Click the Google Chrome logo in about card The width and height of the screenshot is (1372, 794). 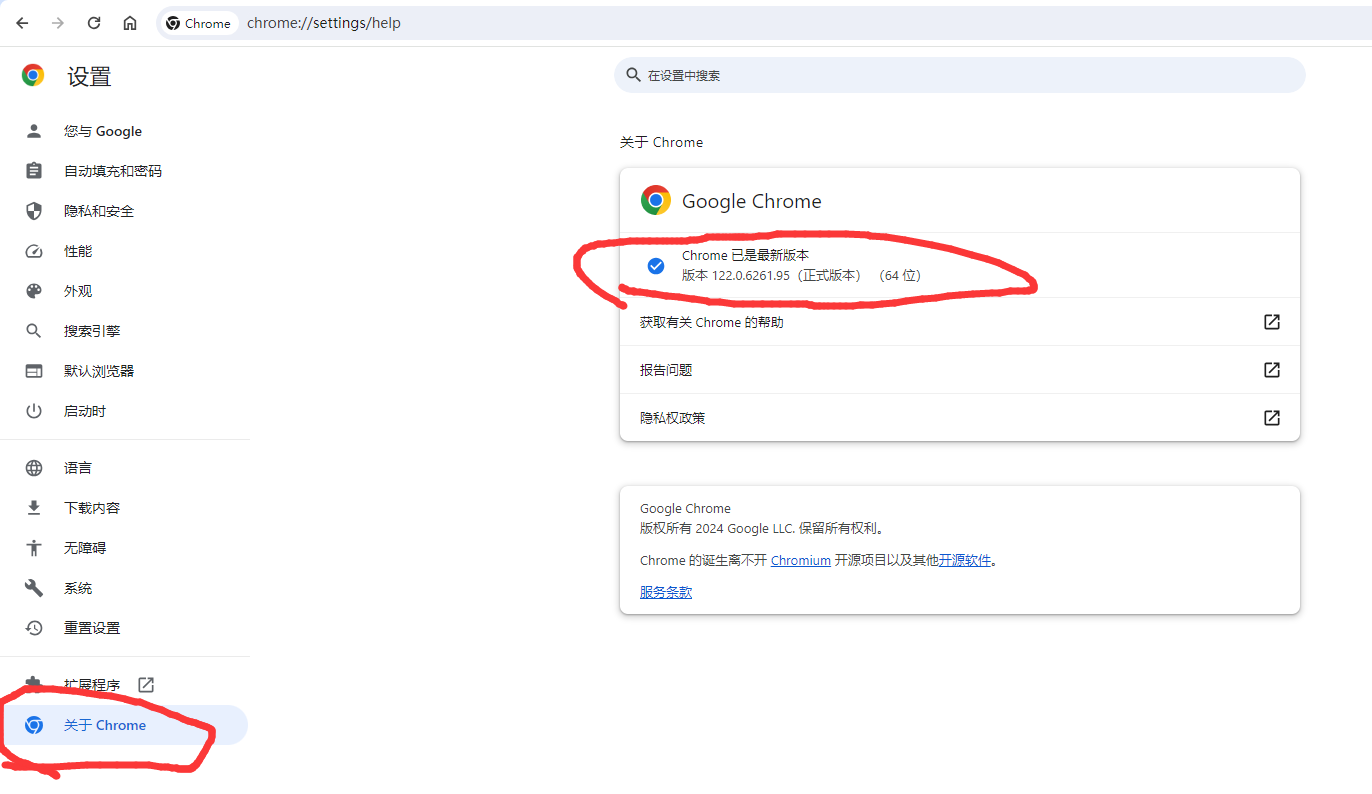click(656, 201)
